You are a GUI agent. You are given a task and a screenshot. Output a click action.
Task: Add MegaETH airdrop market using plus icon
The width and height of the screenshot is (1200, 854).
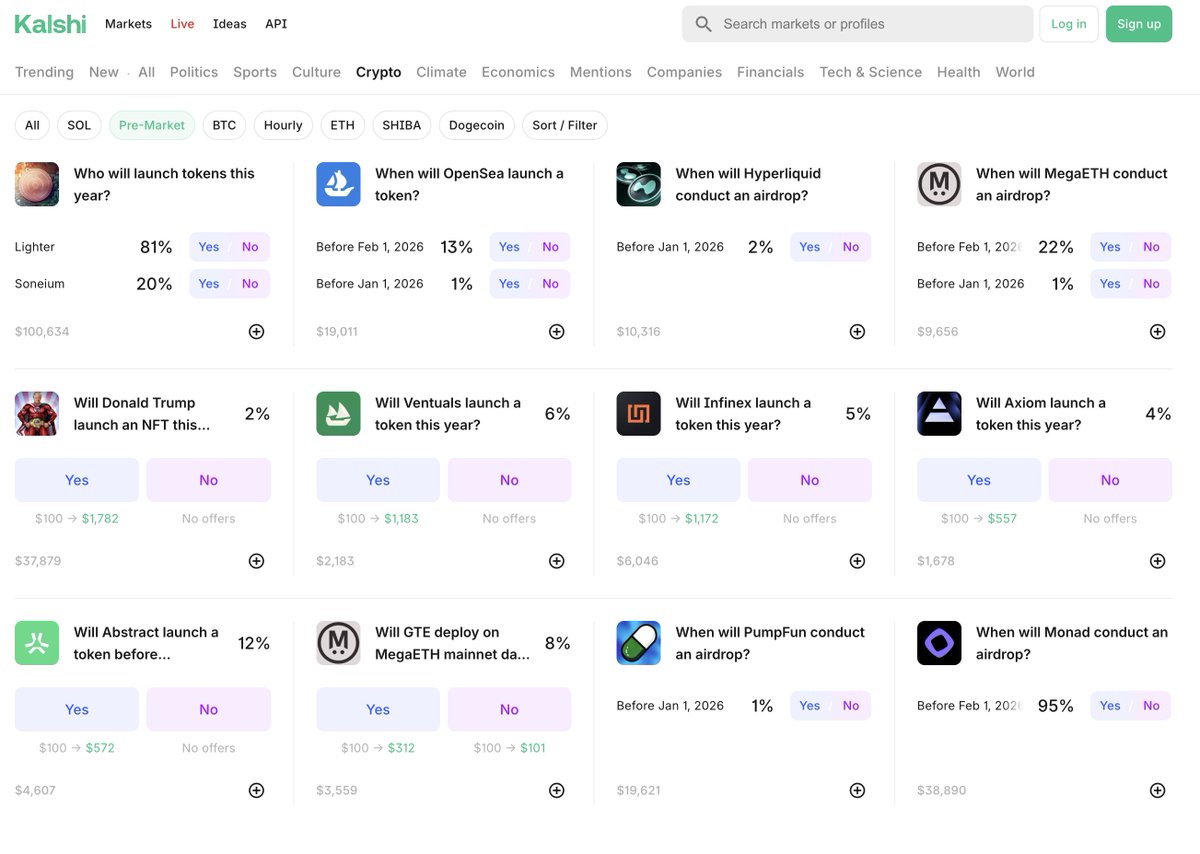tap(1157, 331)
